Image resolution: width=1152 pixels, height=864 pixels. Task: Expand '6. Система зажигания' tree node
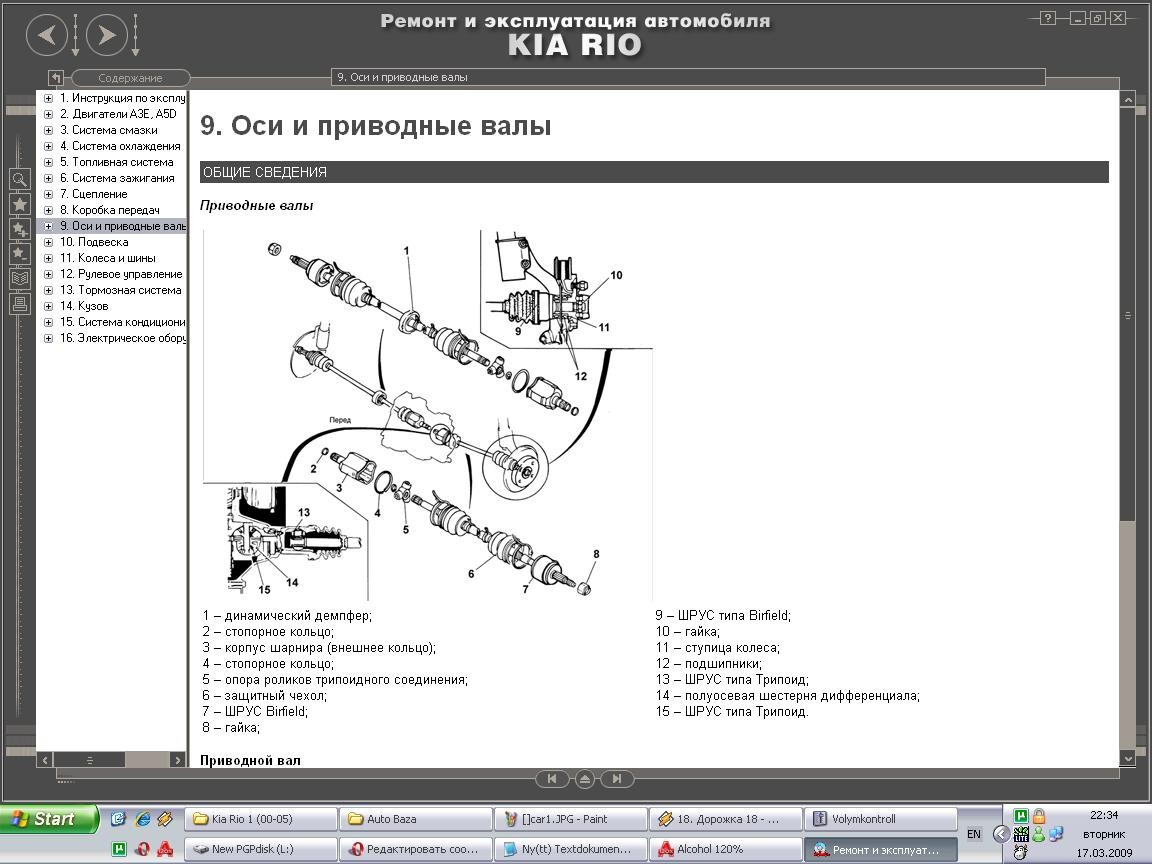48,179
